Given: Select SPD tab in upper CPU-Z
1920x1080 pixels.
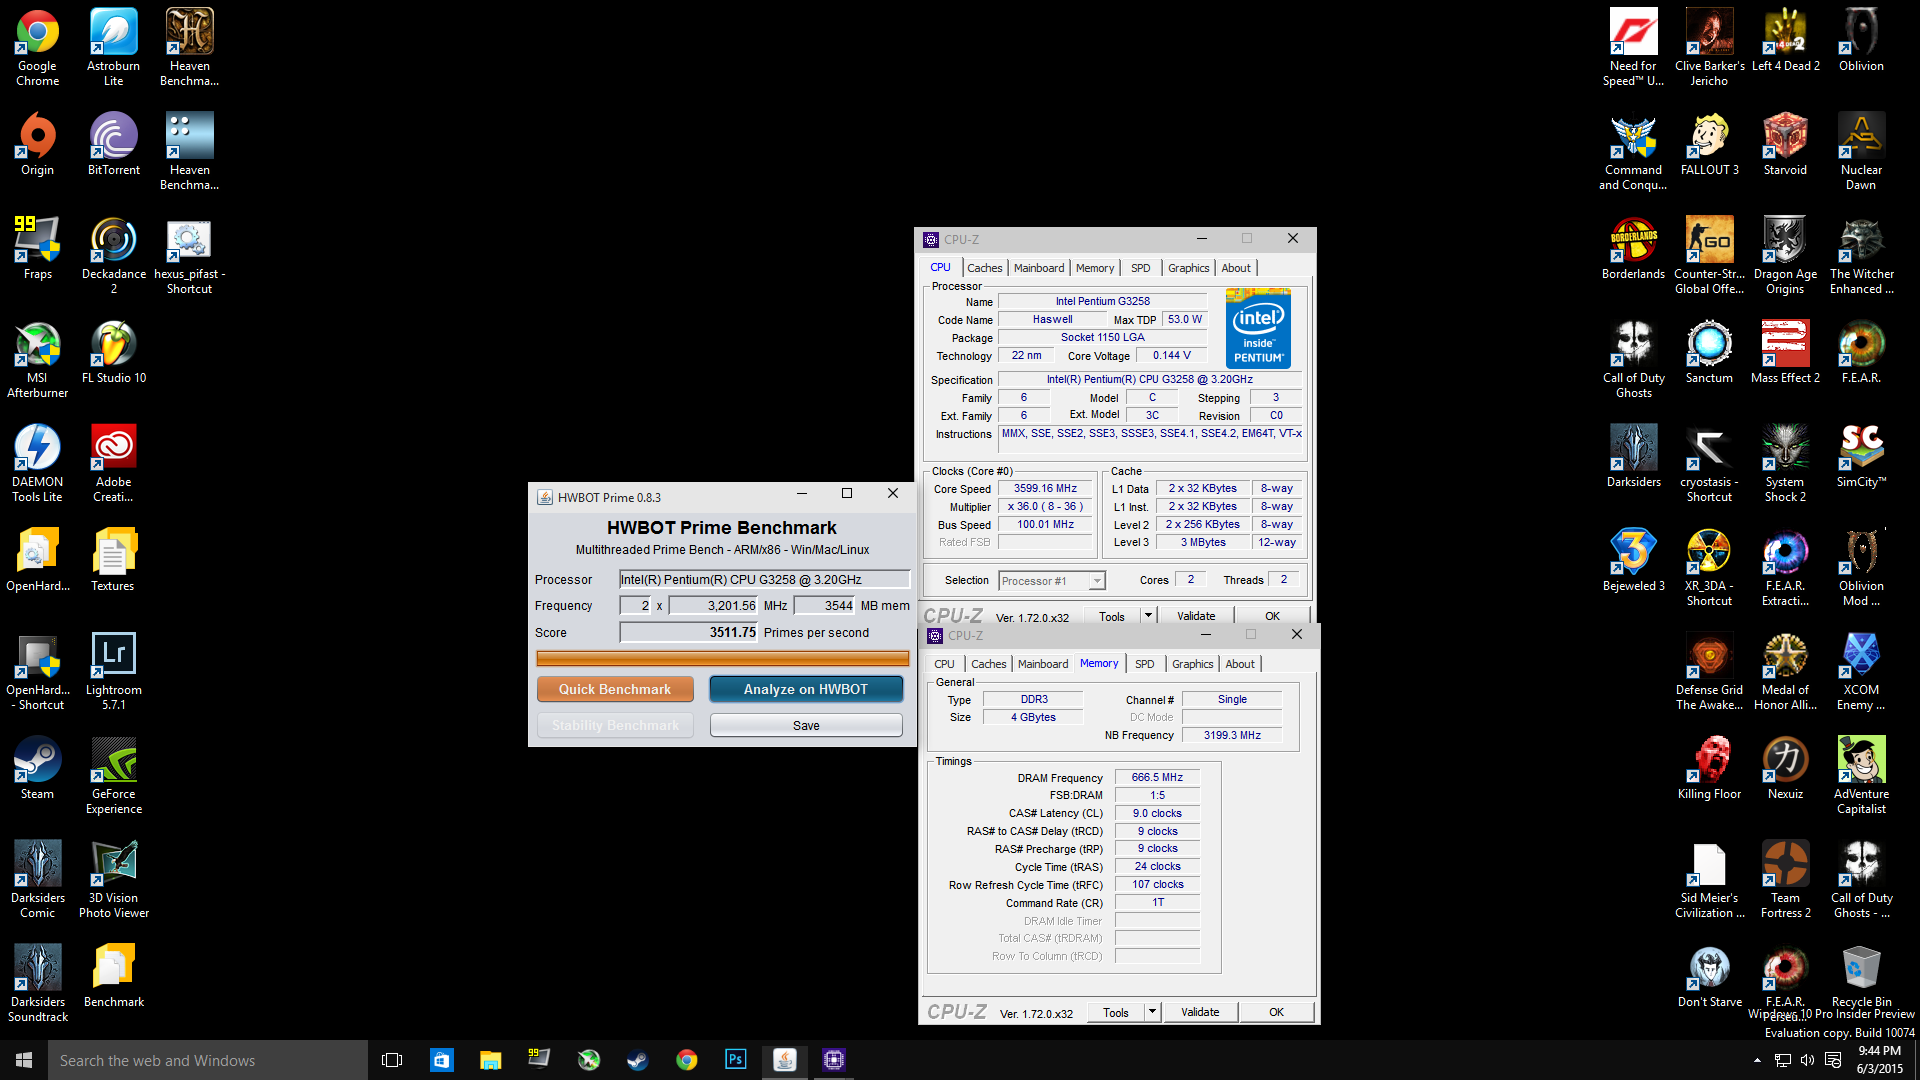Looking at the screenshot, I should tap(1140, 268).
